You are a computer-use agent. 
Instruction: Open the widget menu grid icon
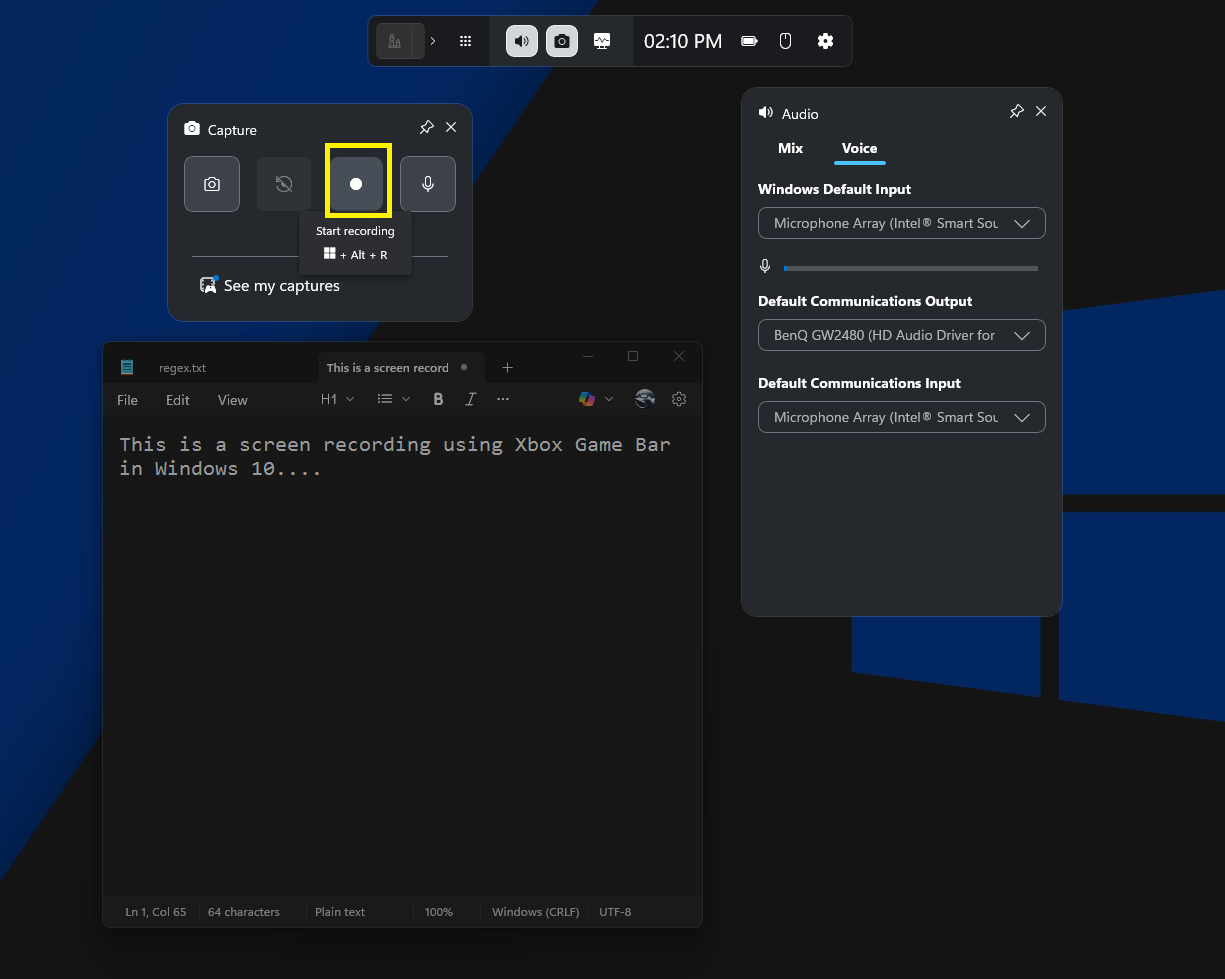click(x=465, y=41)
